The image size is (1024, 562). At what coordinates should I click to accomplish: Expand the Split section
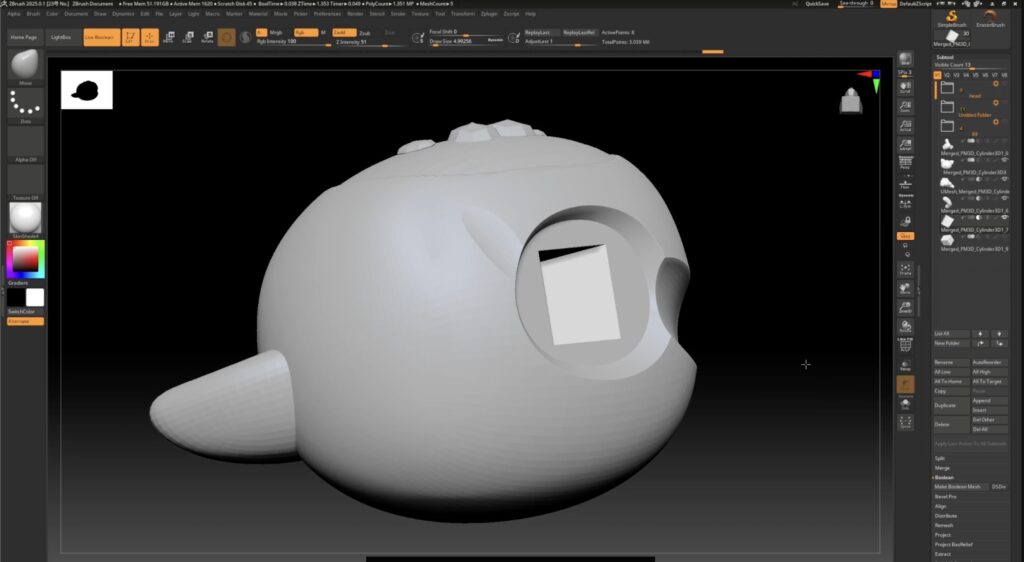(940, 458)
